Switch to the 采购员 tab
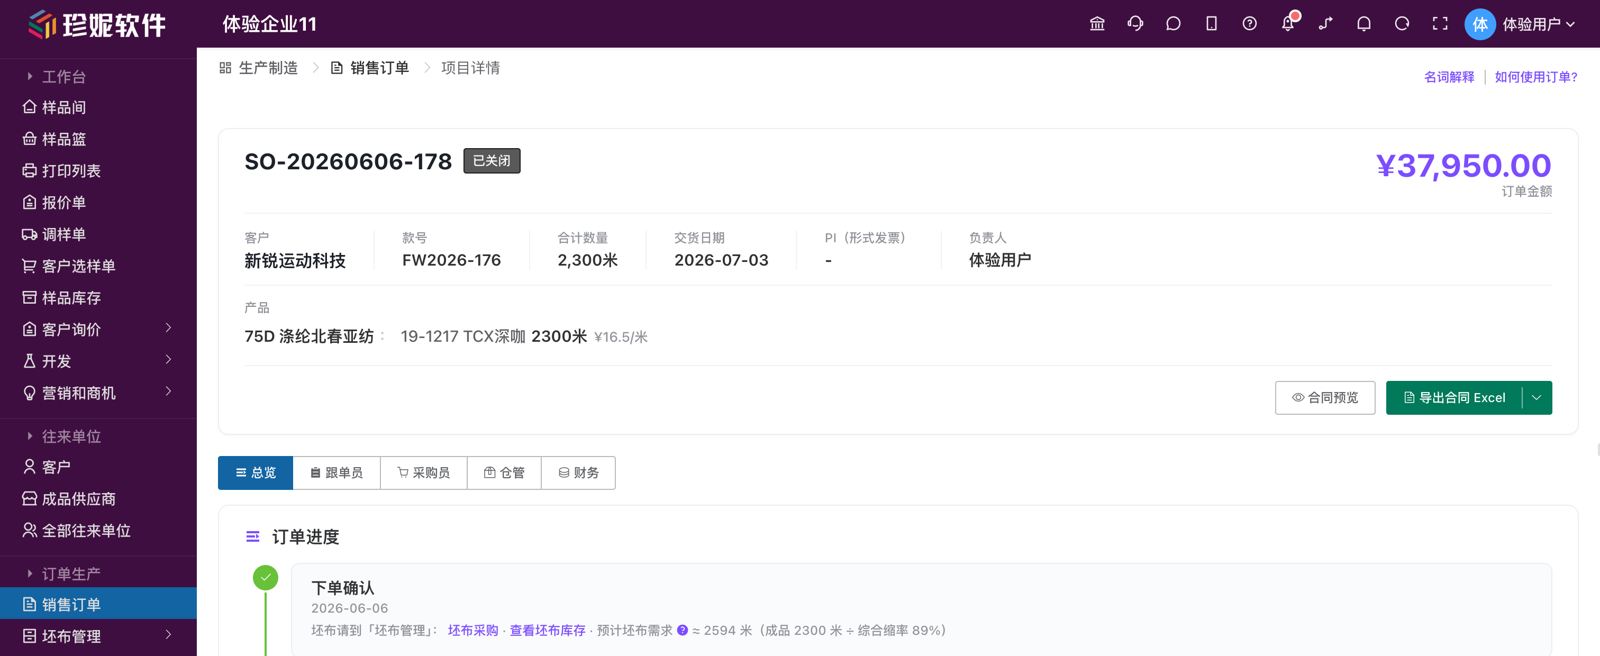Screen dimensions: 1600x656 point(424,473)
